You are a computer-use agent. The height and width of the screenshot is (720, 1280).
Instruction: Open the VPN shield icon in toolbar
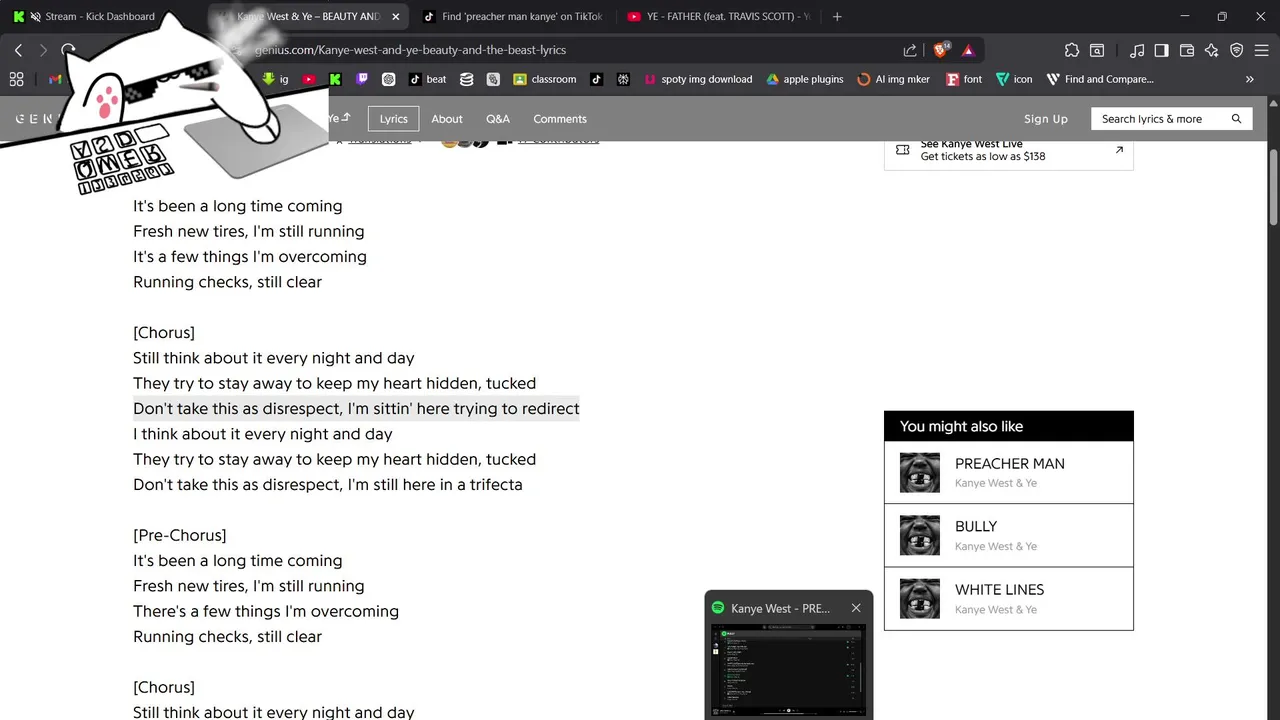[x=1236, y=50]
